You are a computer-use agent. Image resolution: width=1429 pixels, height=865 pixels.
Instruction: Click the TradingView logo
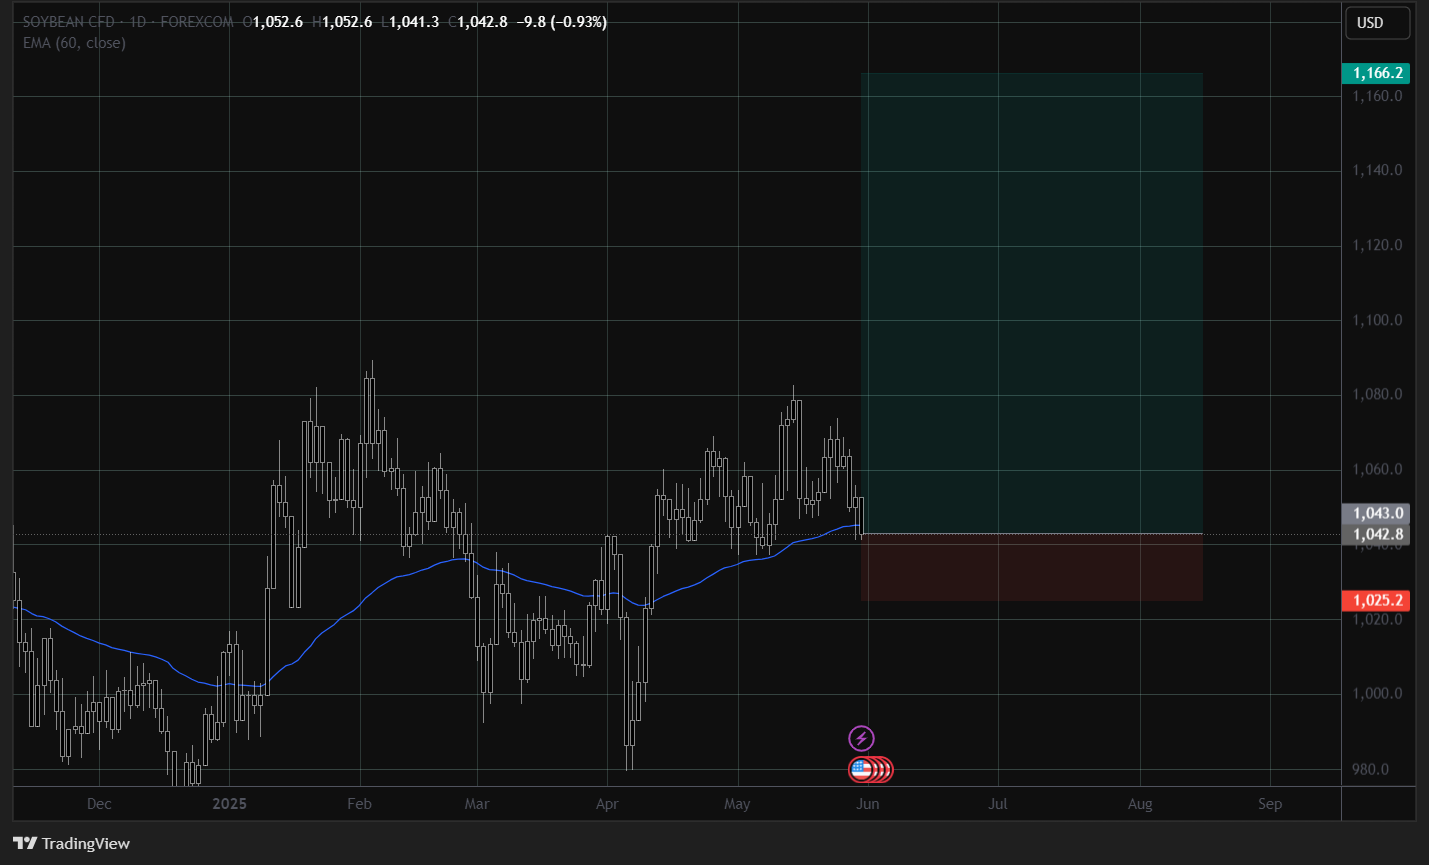(x=71, y=844)
